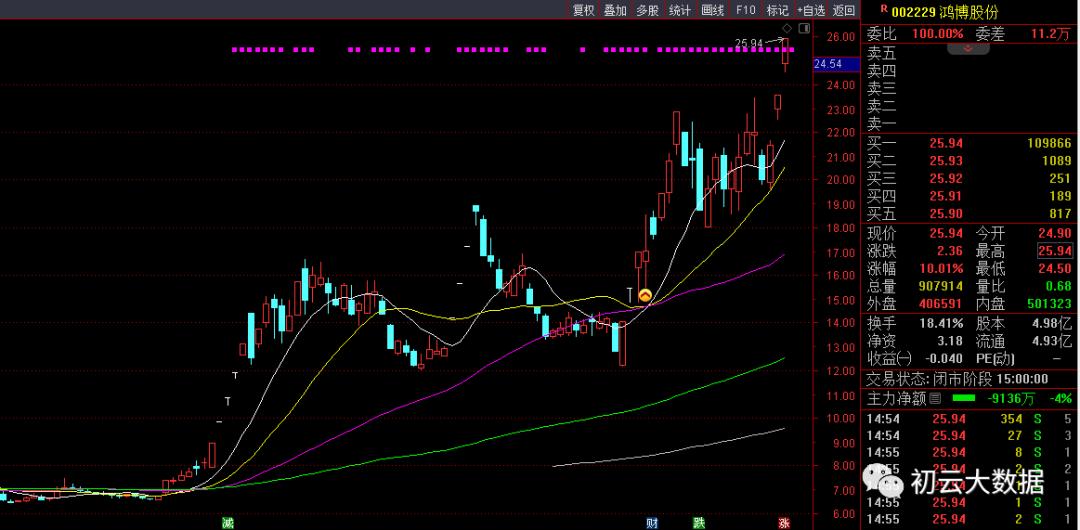Viewport: 1080px width, 530px height.
Task: Select the 买二 row at 25.93
Action: pos(970,161)
